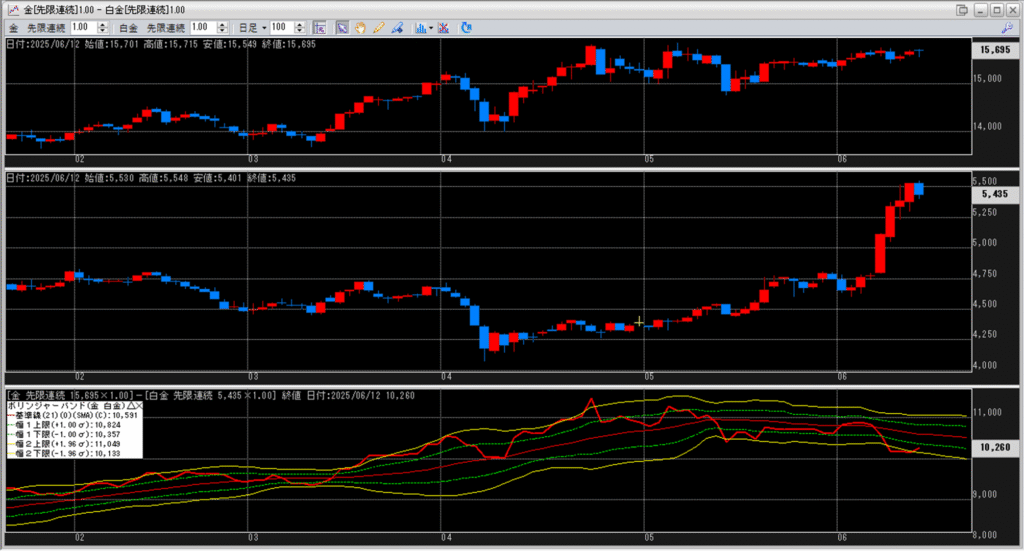Viewport: 1024px width, 551px height.
Task: Click the eraser tool icon
Action: point(397,27)
